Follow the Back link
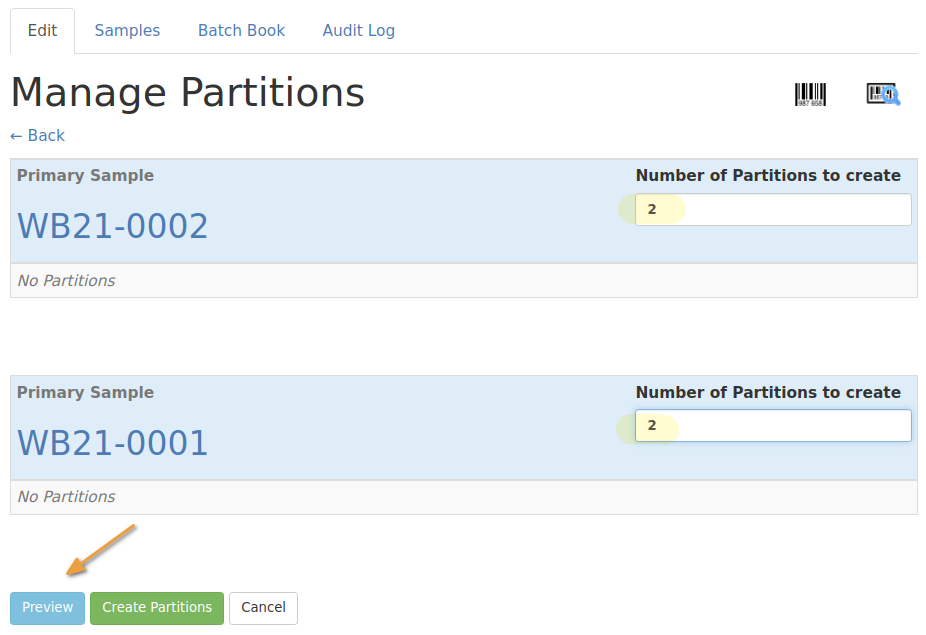This screenshot has height=635, width=926. [x=37, y=135]
